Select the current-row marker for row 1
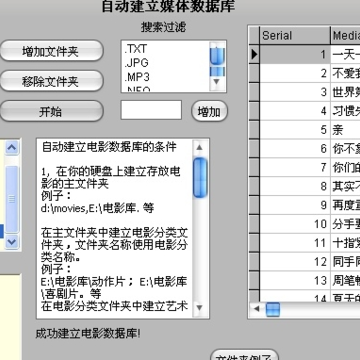This screenshot has width=360, height=360. (x=254, y=54)
